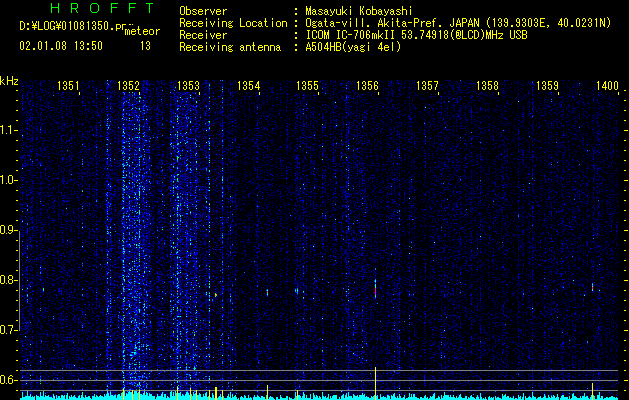
Task: Click the meteor count value 13
Action: 145,46
